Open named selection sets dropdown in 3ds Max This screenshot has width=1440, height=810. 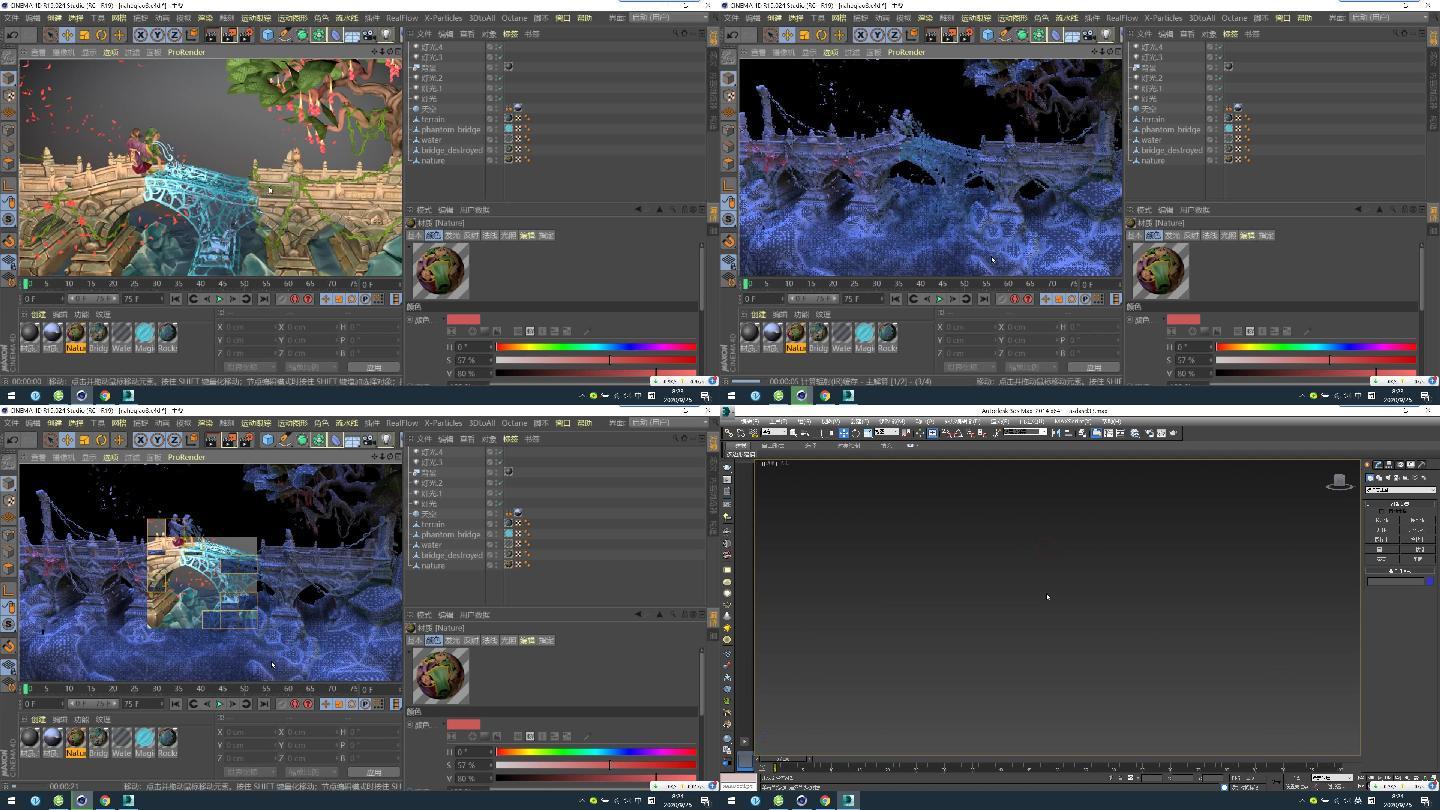coord(1025,432)
